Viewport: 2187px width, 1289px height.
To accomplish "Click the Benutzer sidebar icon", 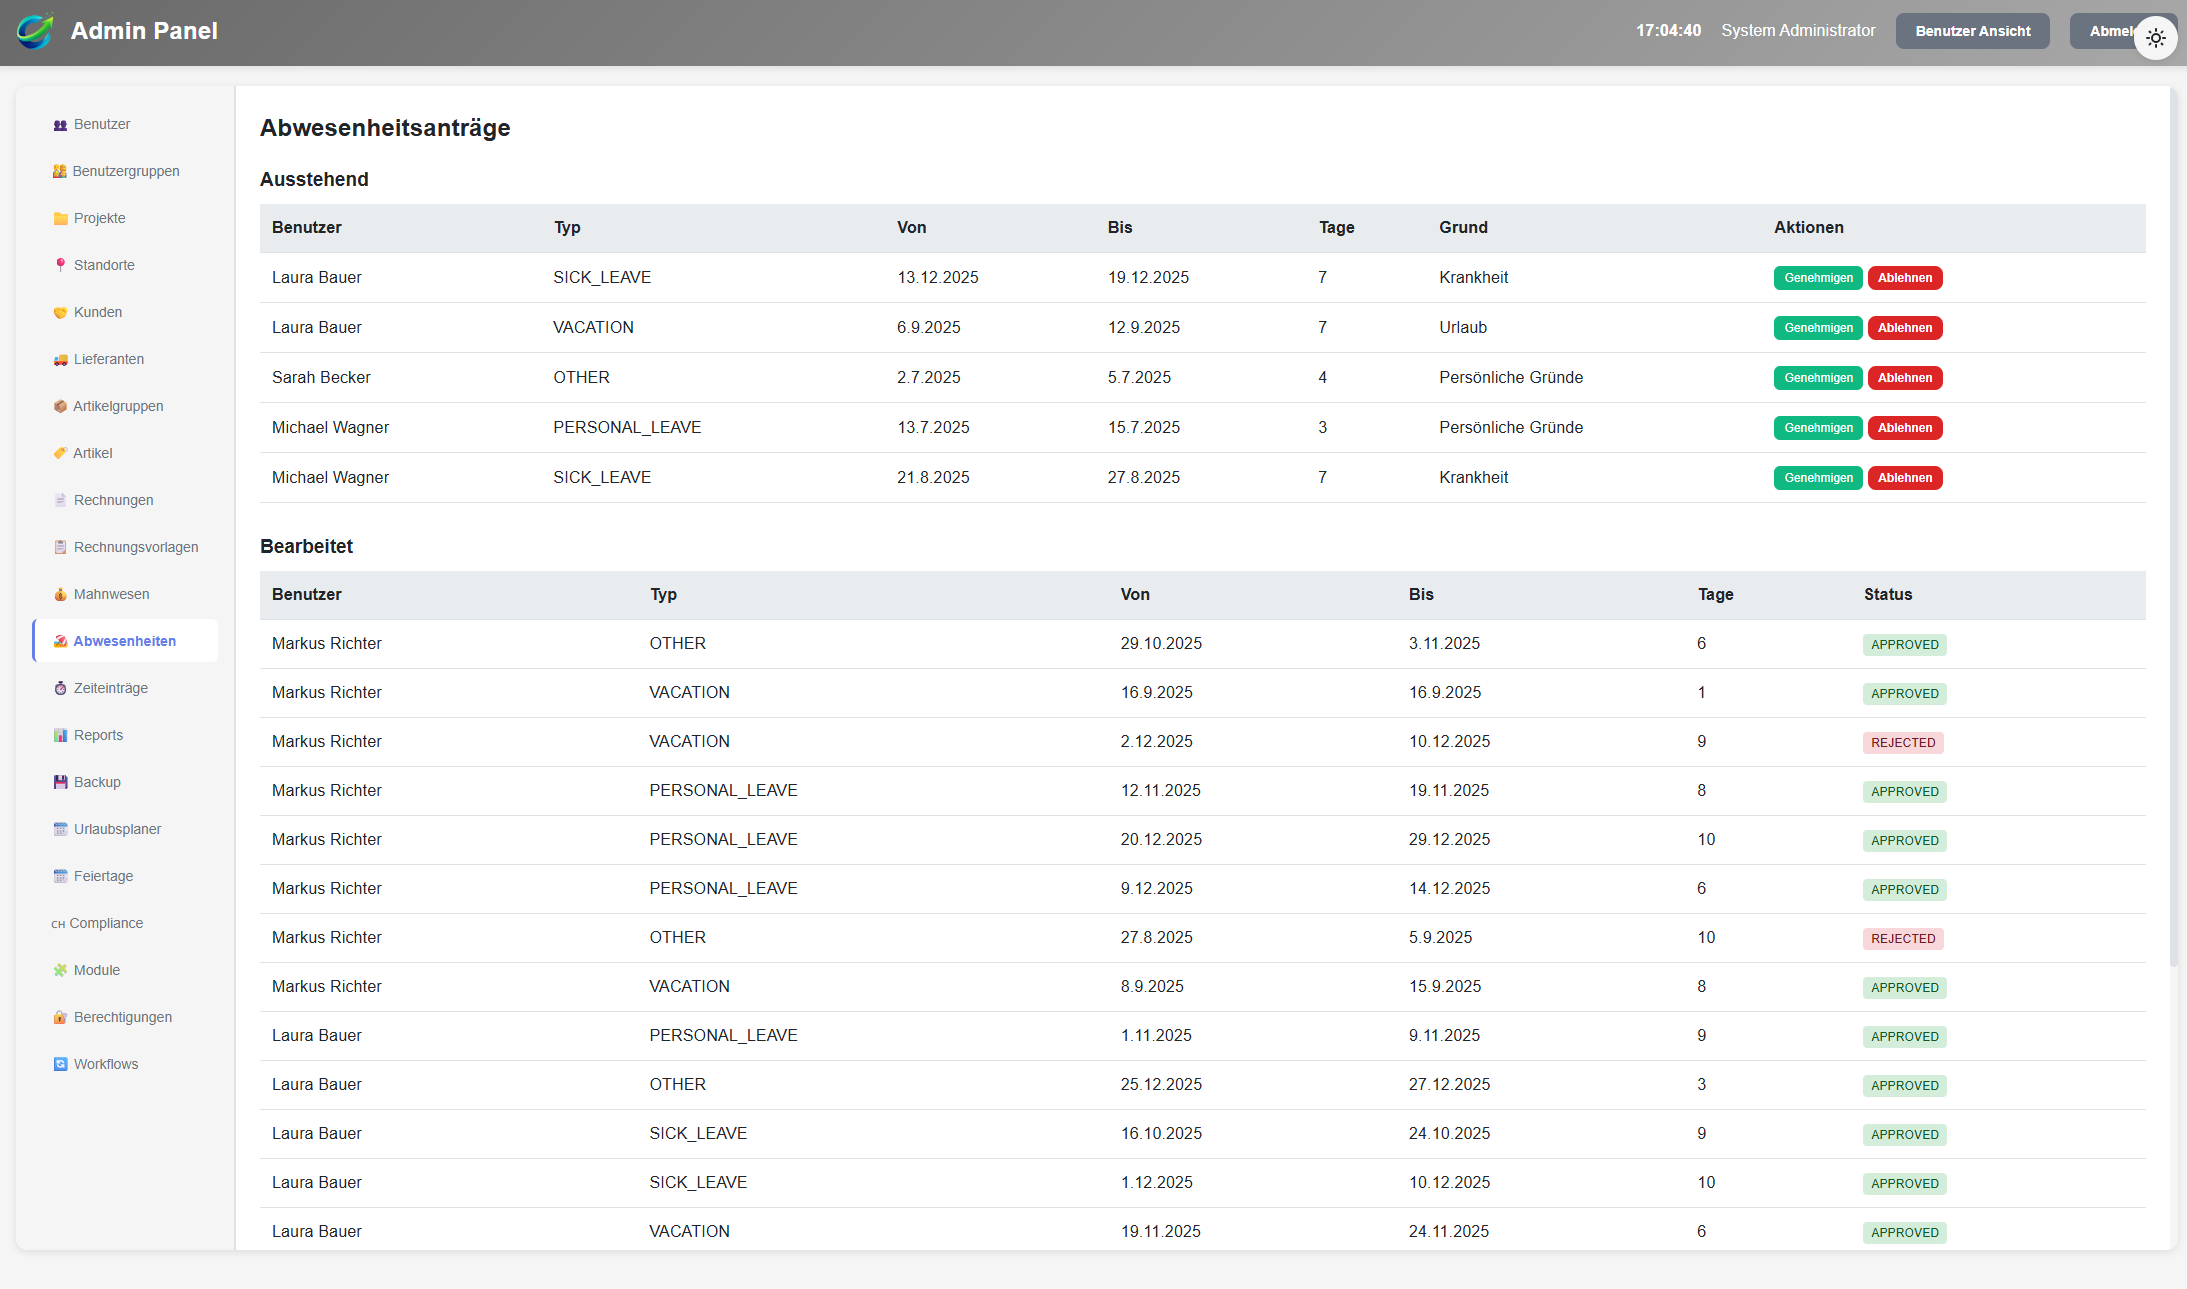I will point(60,125).
